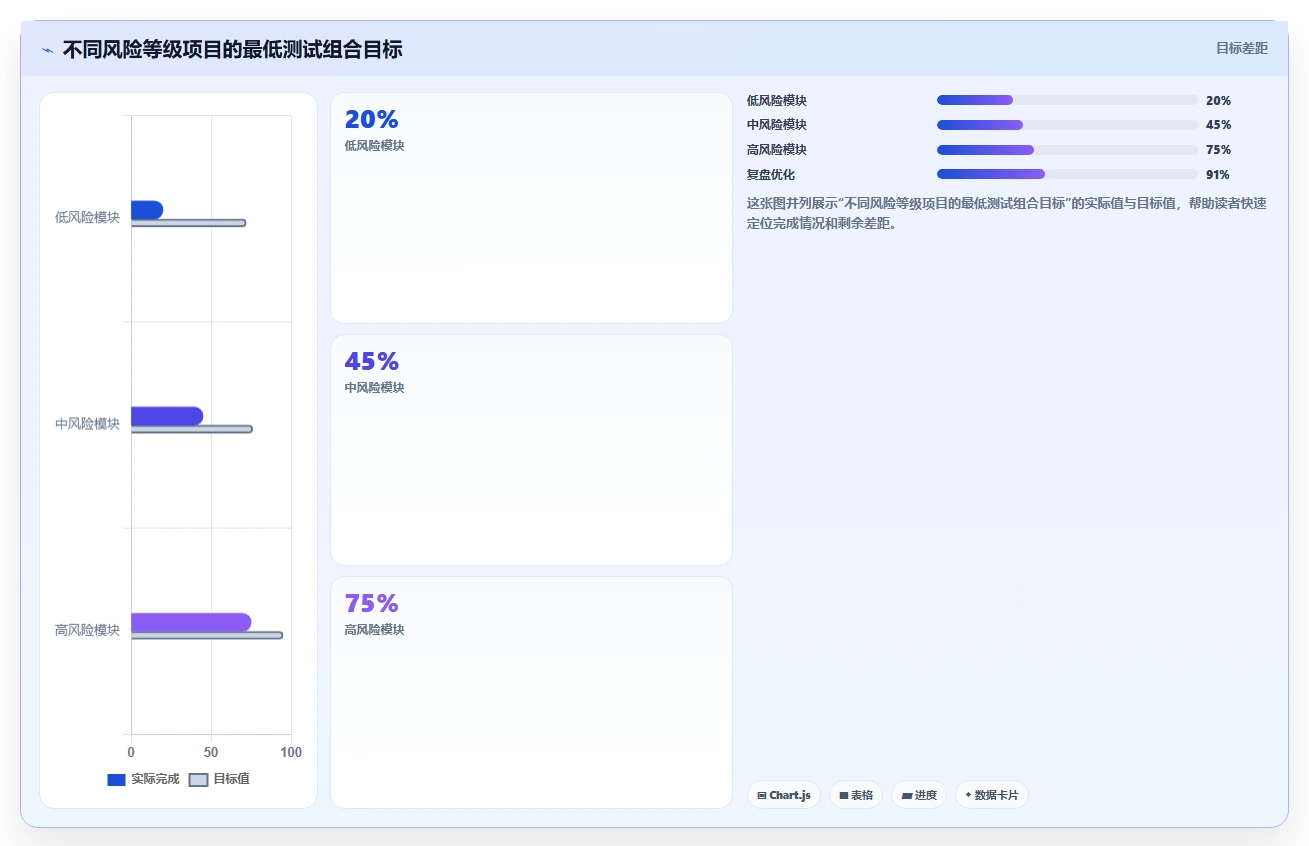
Task: Click the 复盘优化 progress bar
Action: [x=1067, y=174]
